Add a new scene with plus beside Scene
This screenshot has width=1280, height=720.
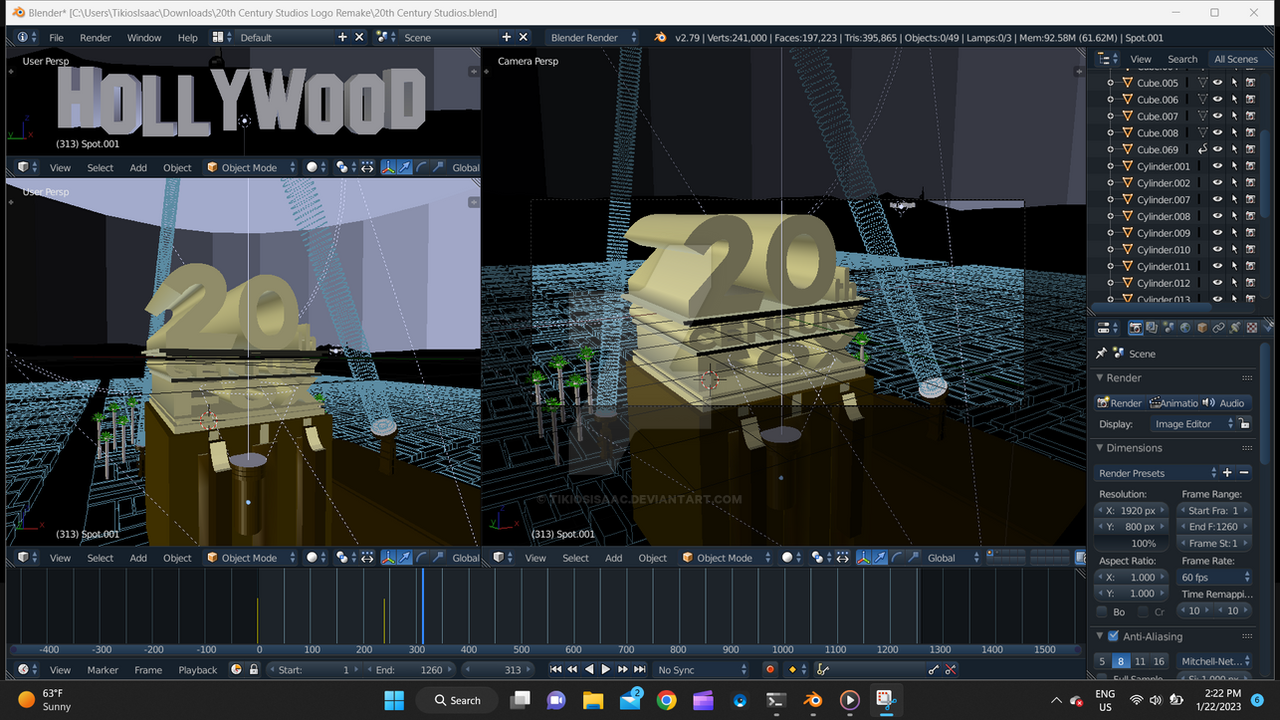click(506, 37)
